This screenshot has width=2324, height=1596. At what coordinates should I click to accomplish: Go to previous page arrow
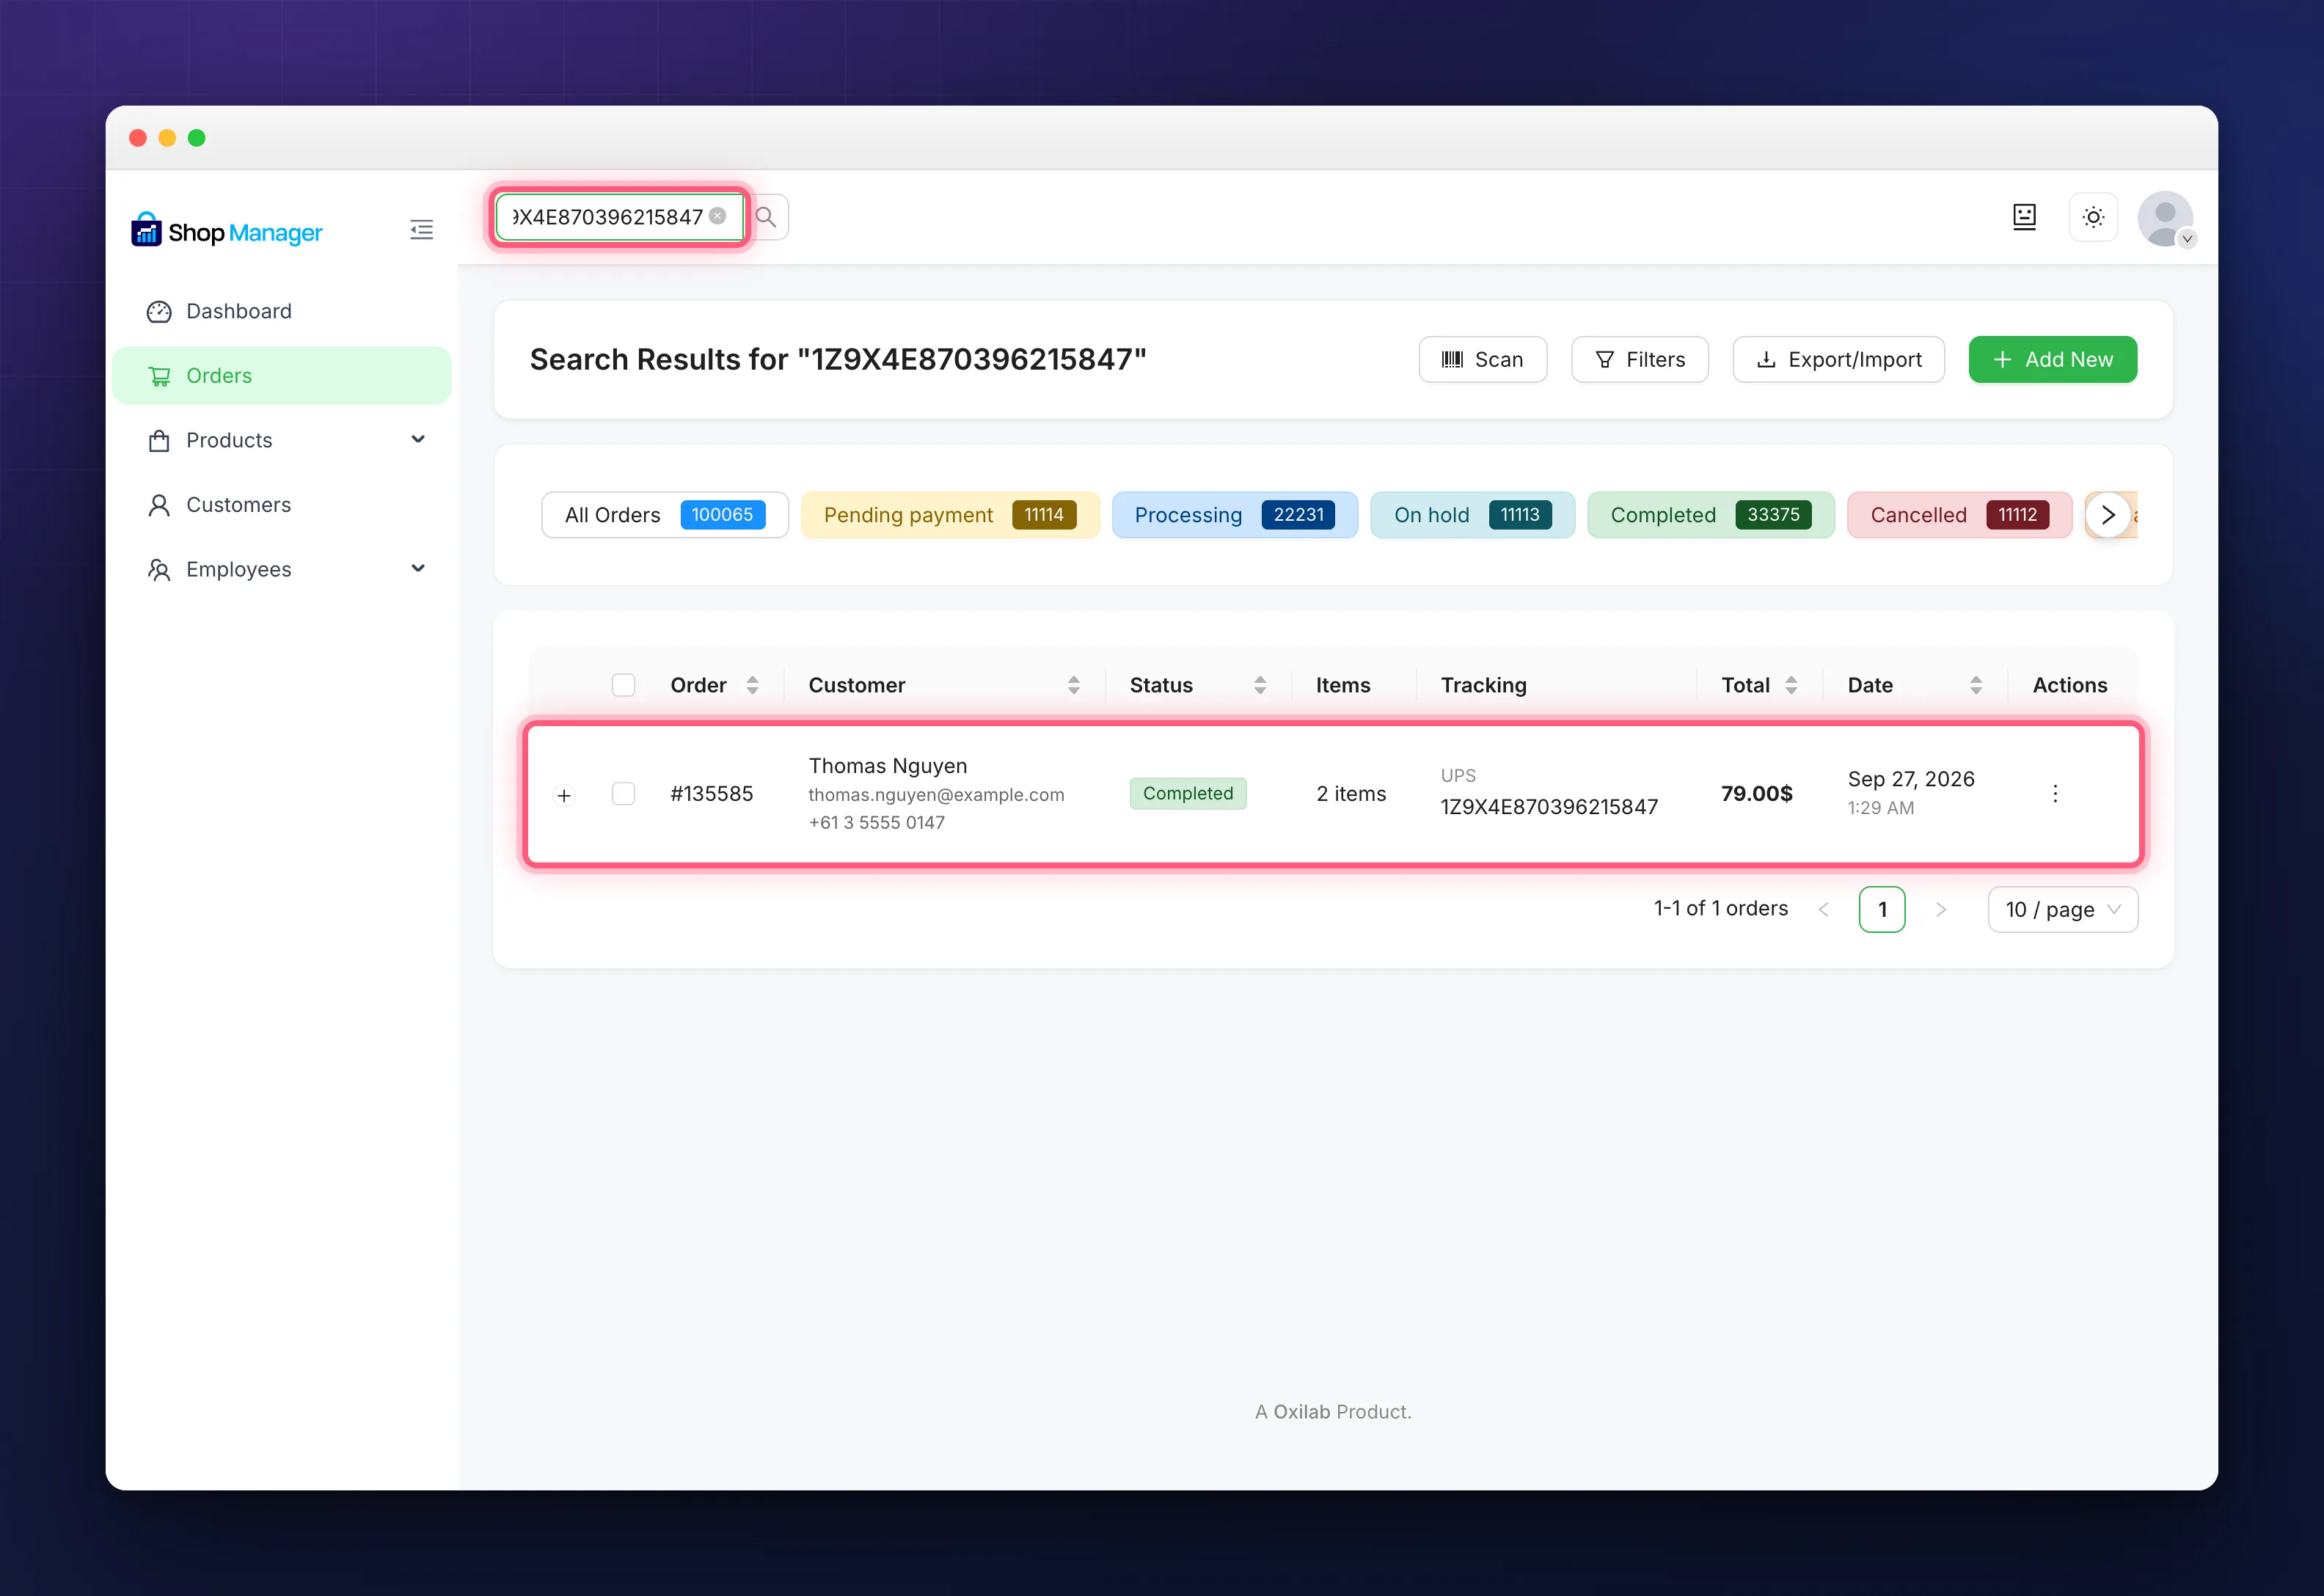pyautogui.click(x=1823, y=909)
